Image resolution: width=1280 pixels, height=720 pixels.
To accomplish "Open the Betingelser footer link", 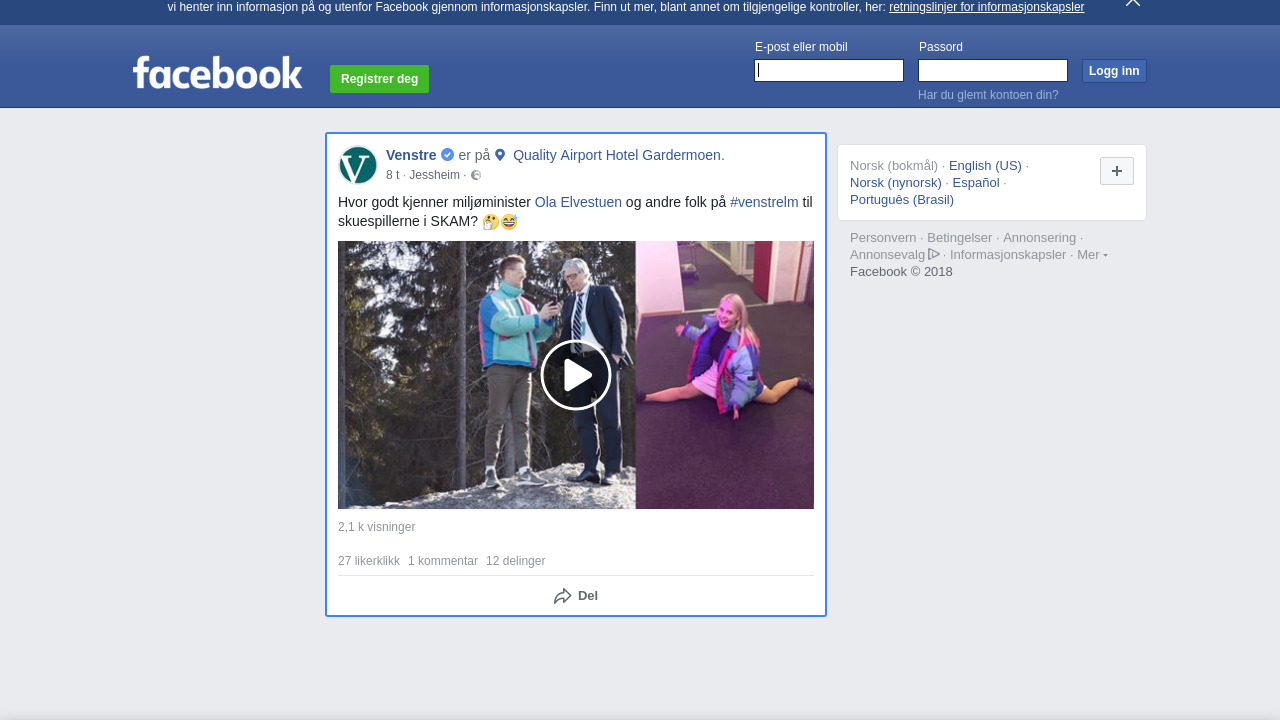I will pyautogui.click(x=960, y=238).
